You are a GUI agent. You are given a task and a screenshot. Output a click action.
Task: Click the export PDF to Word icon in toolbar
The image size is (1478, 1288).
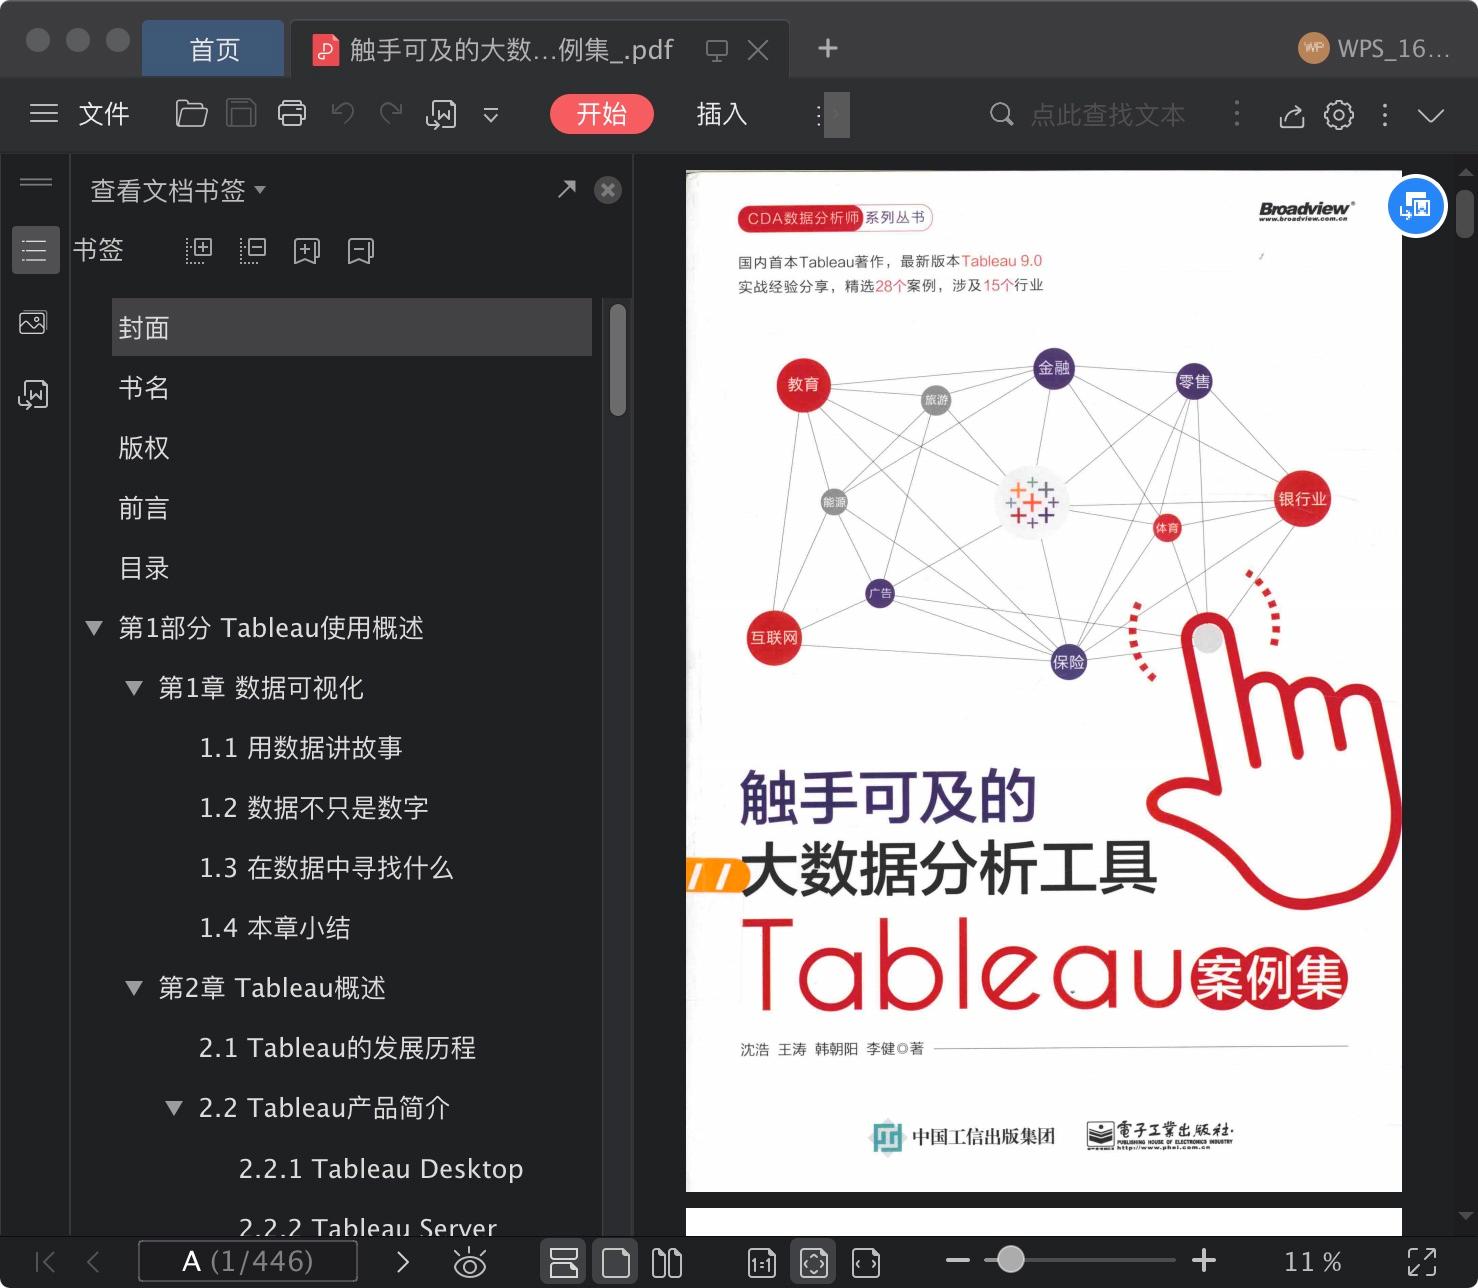[441, 115]
